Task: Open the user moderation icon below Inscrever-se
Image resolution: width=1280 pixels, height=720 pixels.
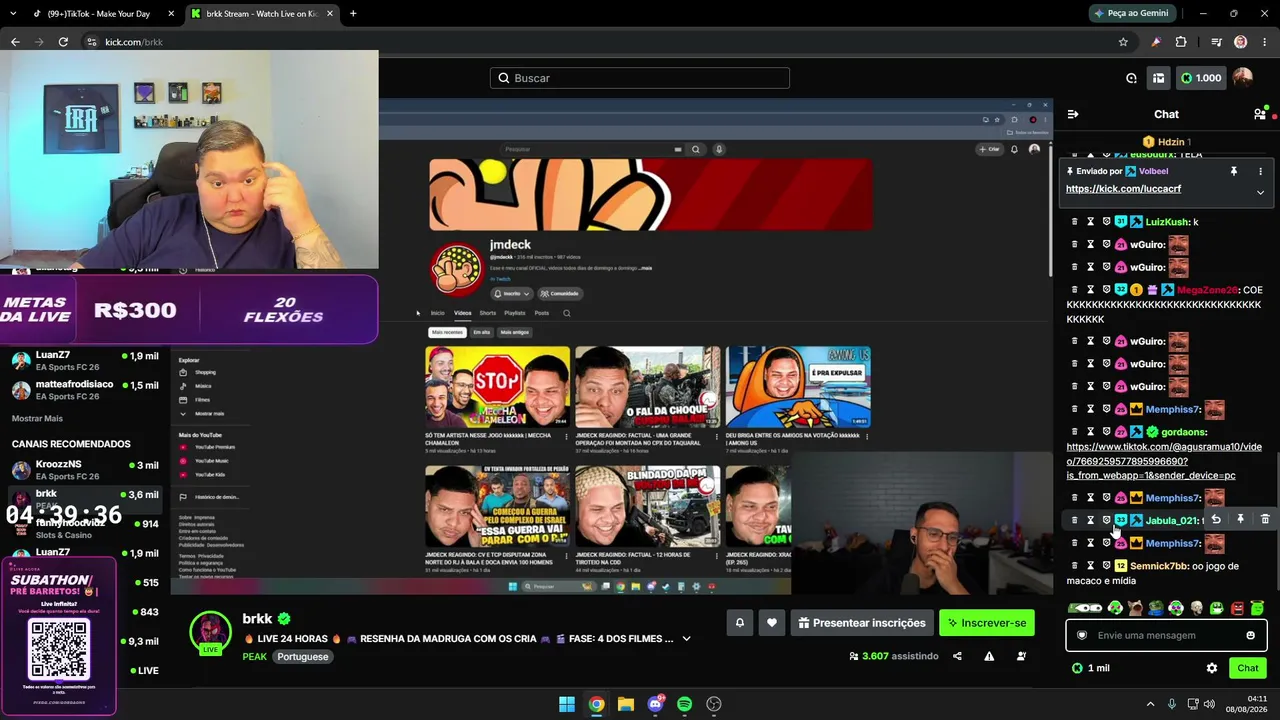Action: [x=1021, y=656]
